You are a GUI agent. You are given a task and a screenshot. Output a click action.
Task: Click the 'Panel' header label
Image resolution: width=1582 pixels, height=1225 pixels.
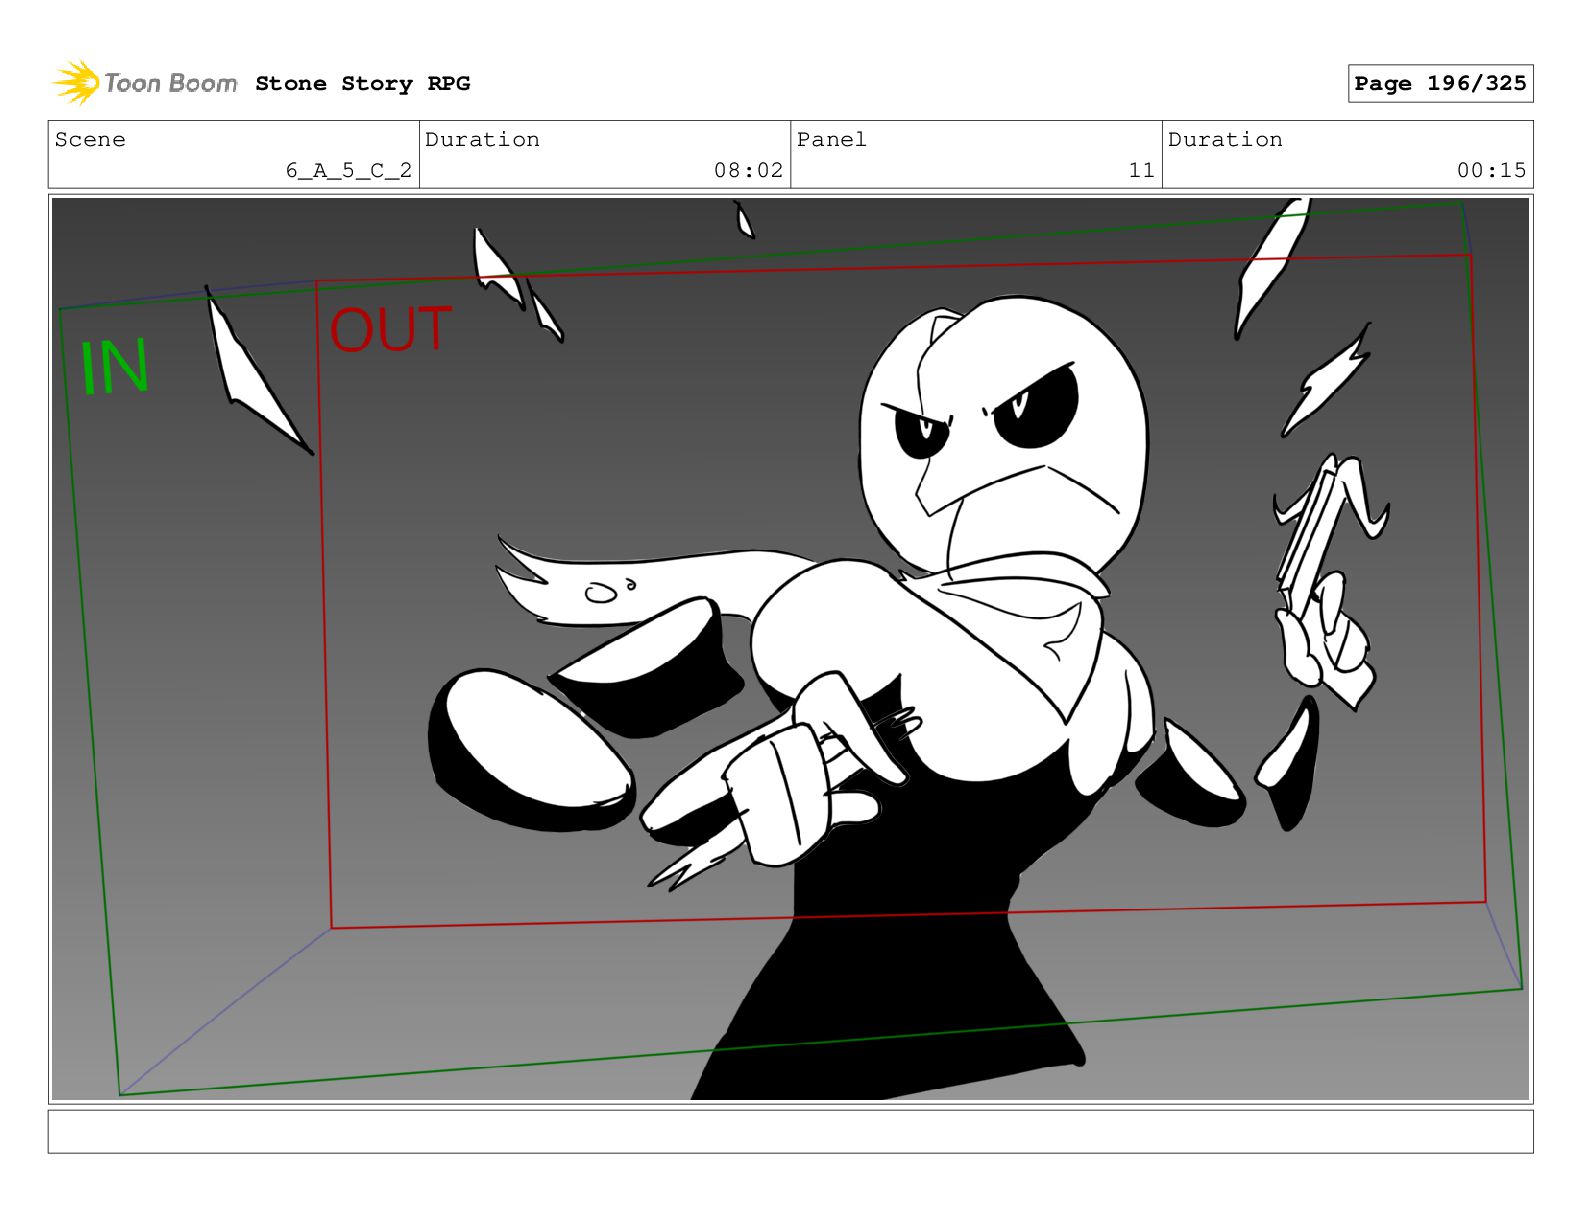pyautogui.click(x=831, y=140)
